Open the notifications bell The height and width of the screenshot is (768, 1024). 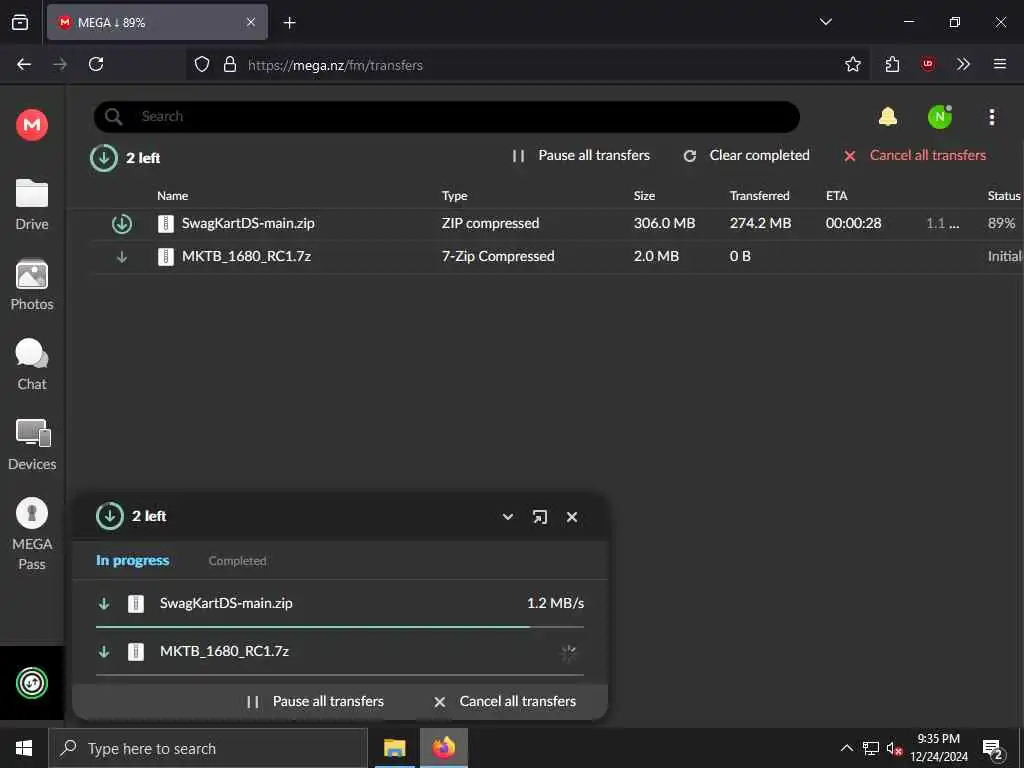tap(887, 117)
